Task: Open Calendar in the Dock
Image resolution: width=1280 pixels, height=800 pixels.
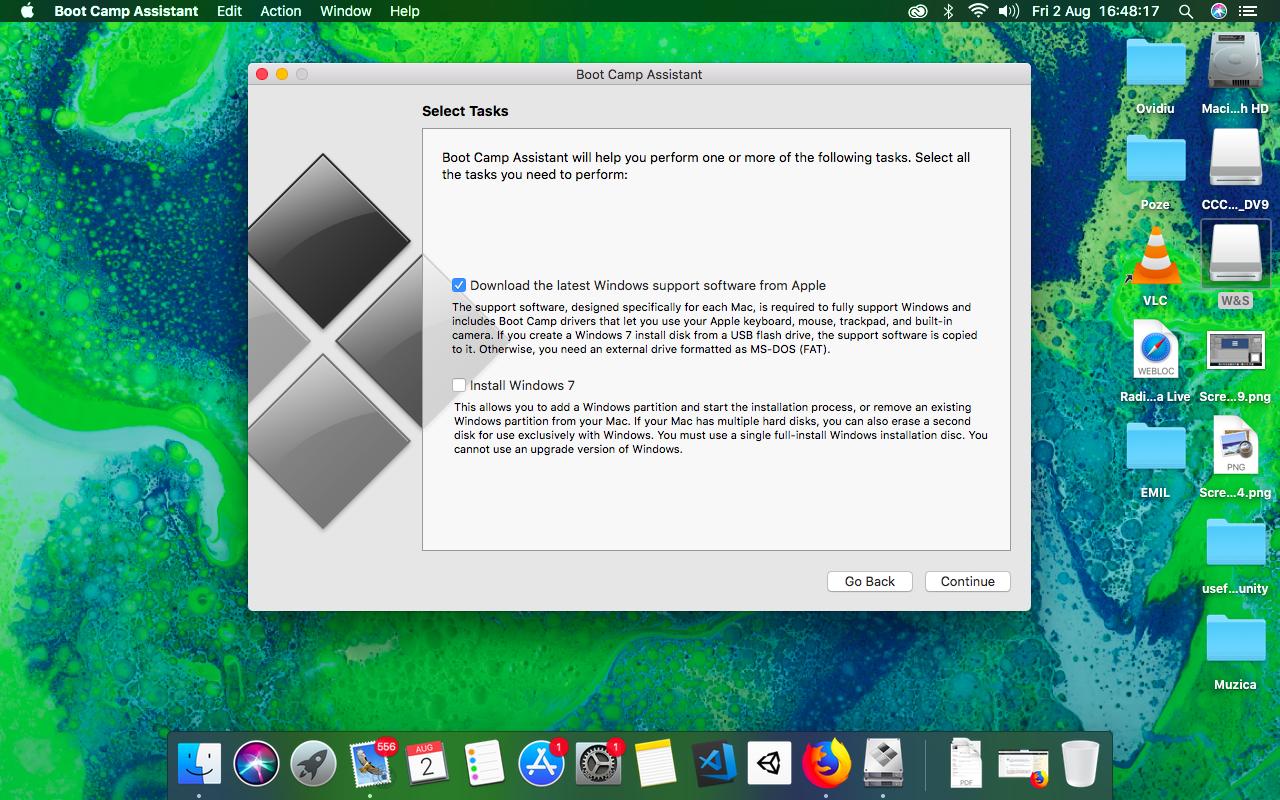Action: pos(427,765)
